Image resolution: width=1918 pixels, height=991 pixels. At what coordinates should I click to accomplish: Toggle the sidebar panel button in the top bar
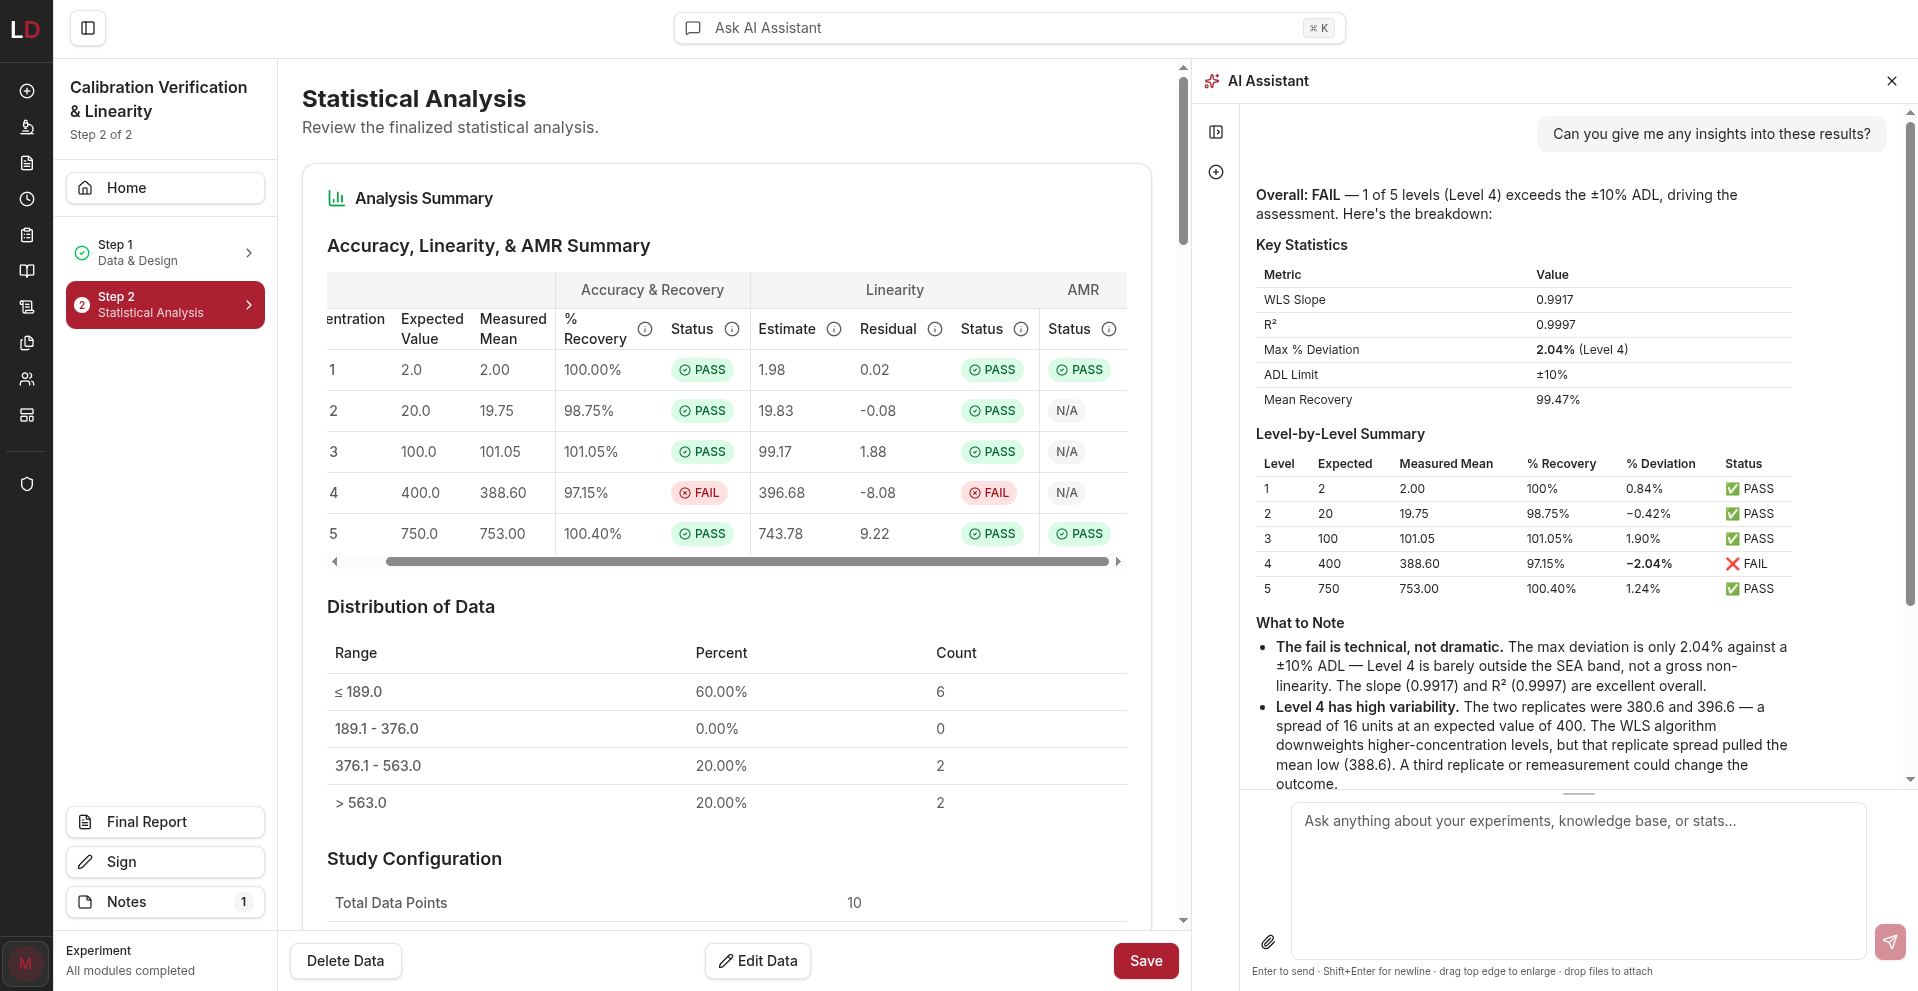(88, 28)
